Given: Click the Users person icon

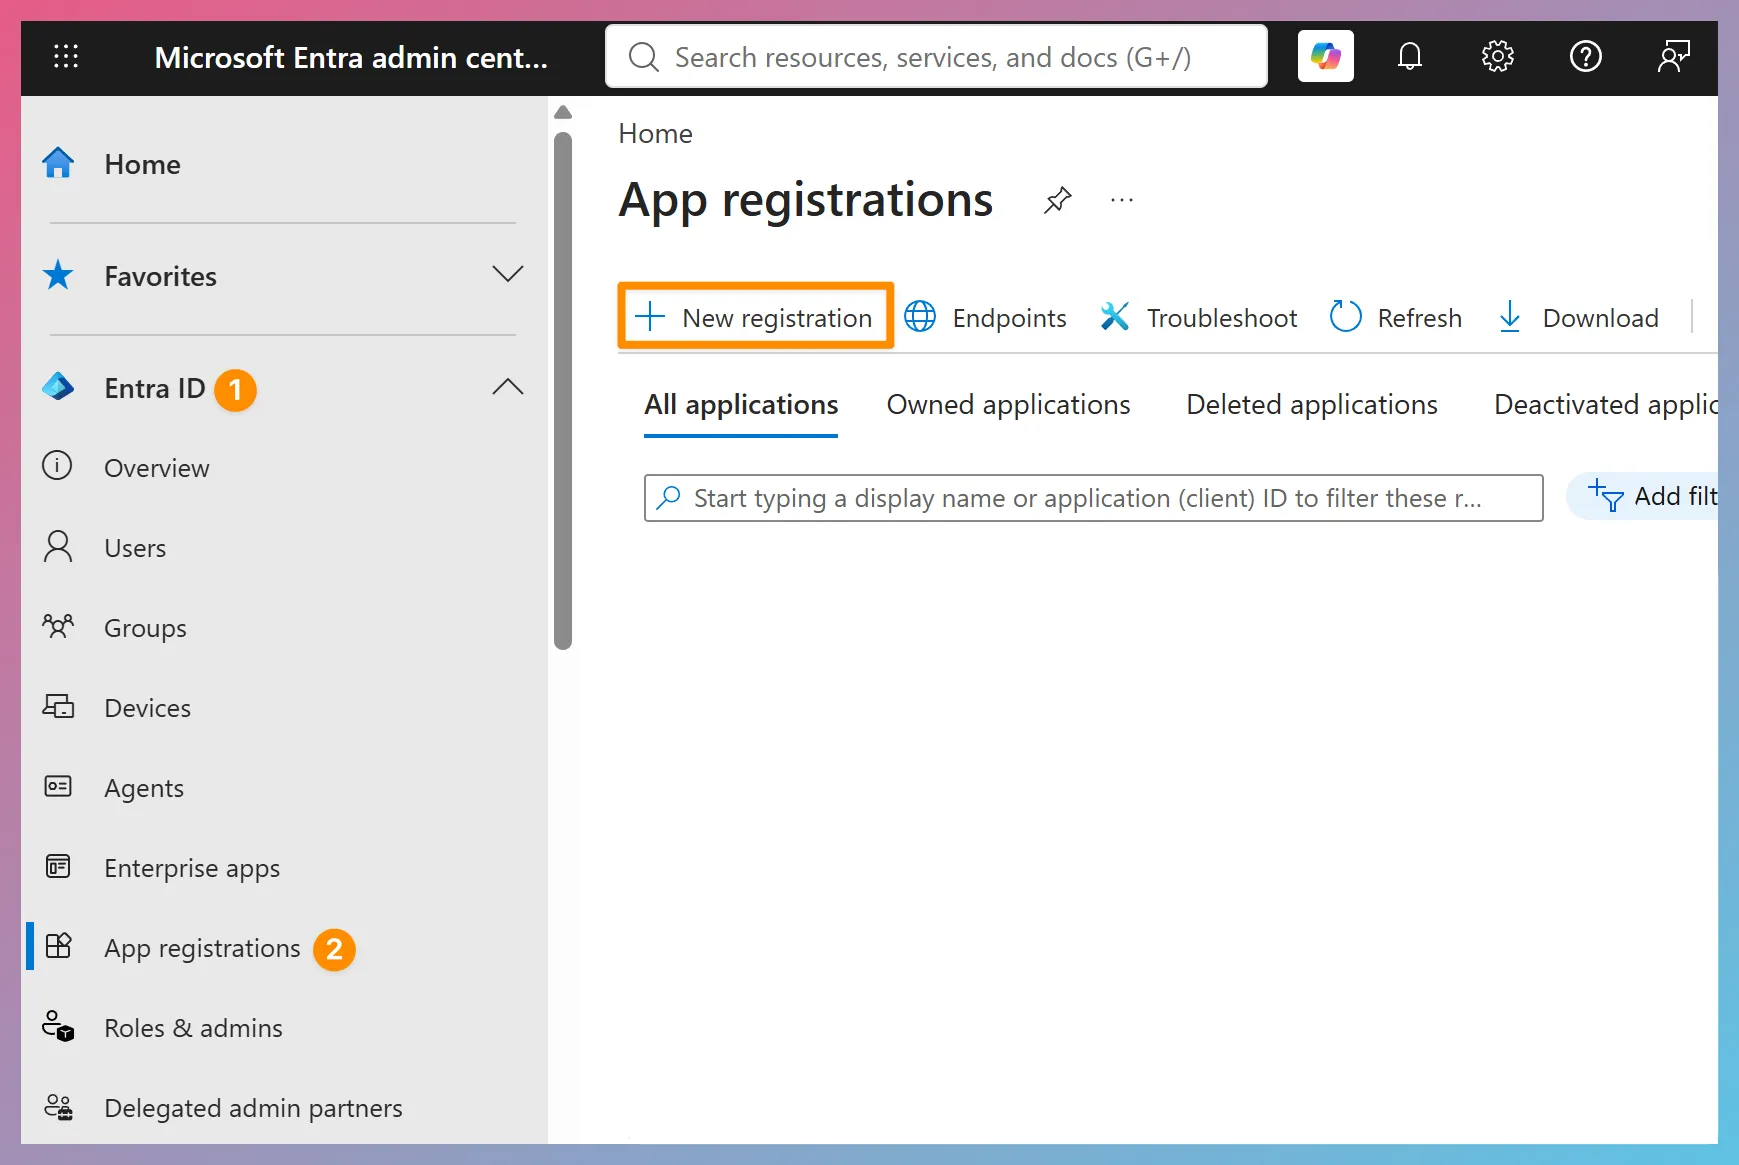Looking at the screenshot, I should 58,547.
